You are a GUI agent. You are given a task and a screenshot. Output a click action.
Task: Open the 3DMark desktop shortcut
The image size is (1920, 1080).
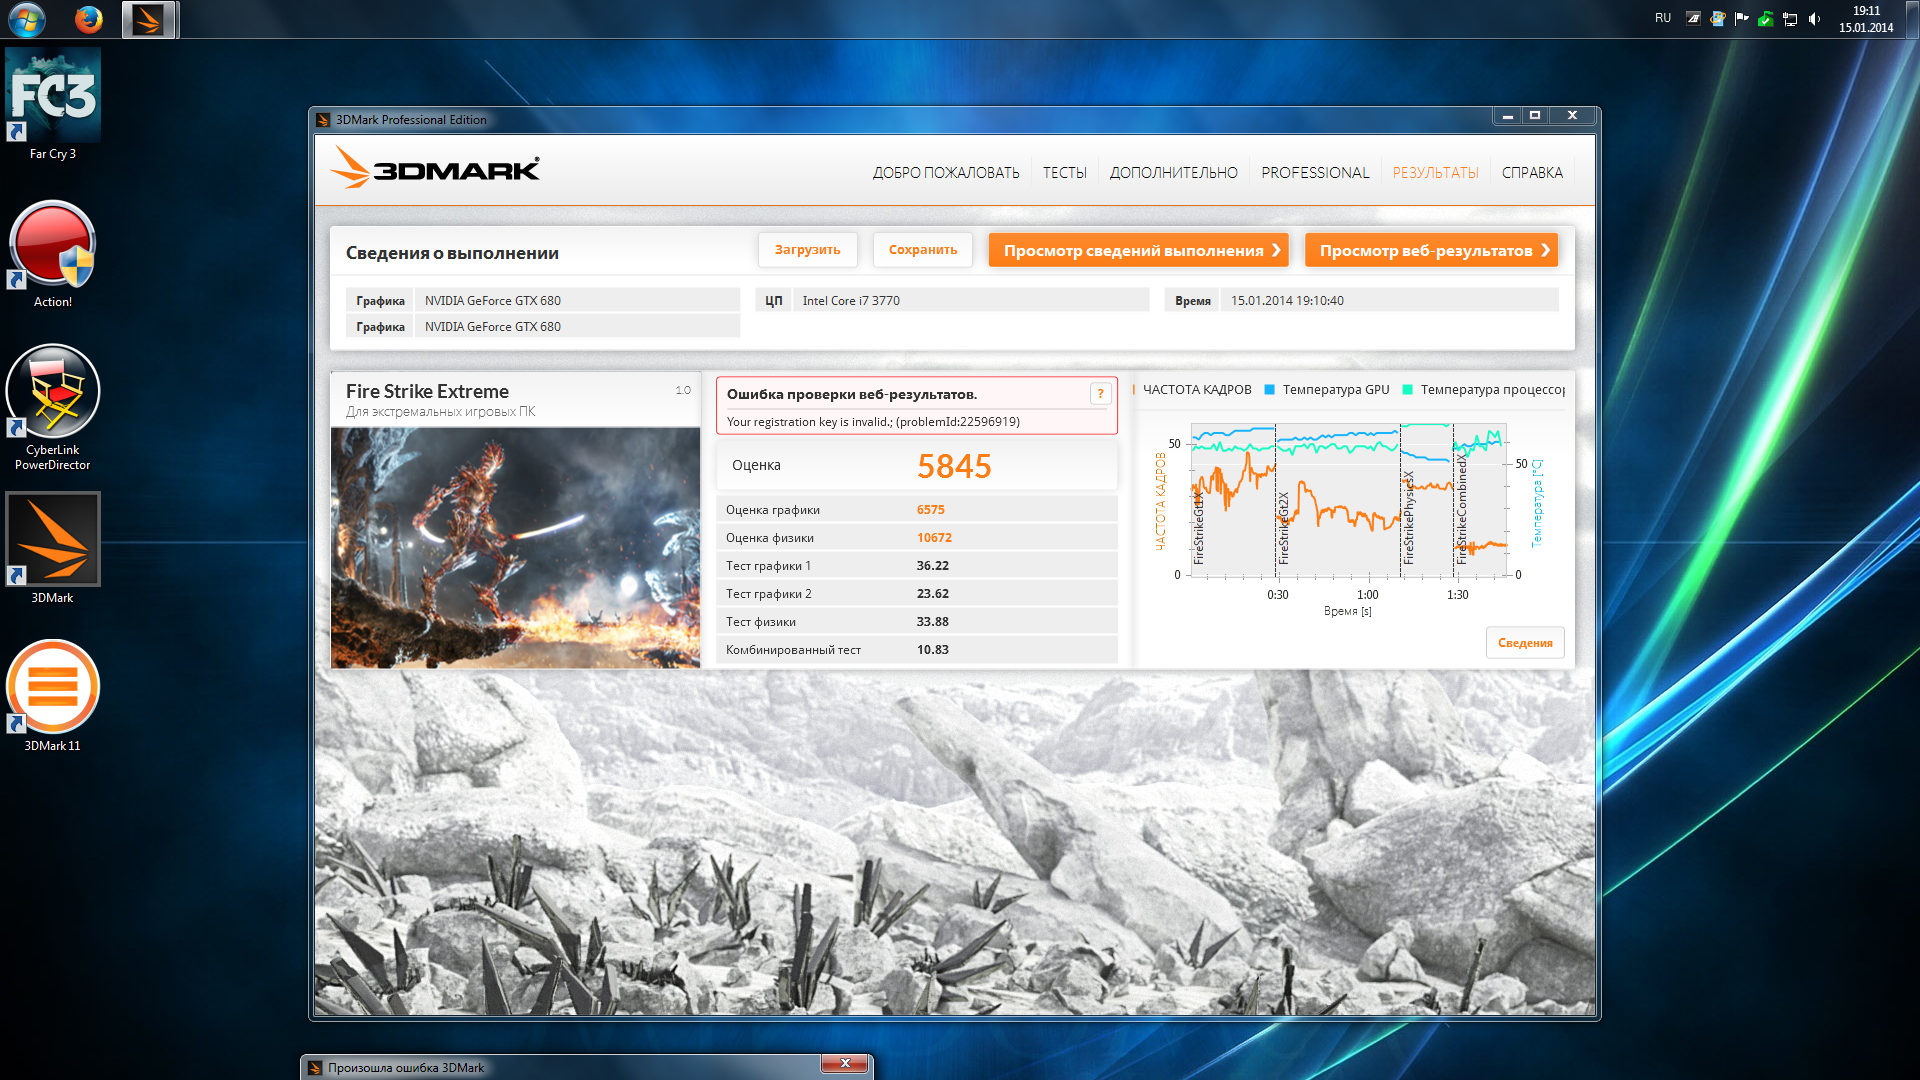[x=53, y=540]
